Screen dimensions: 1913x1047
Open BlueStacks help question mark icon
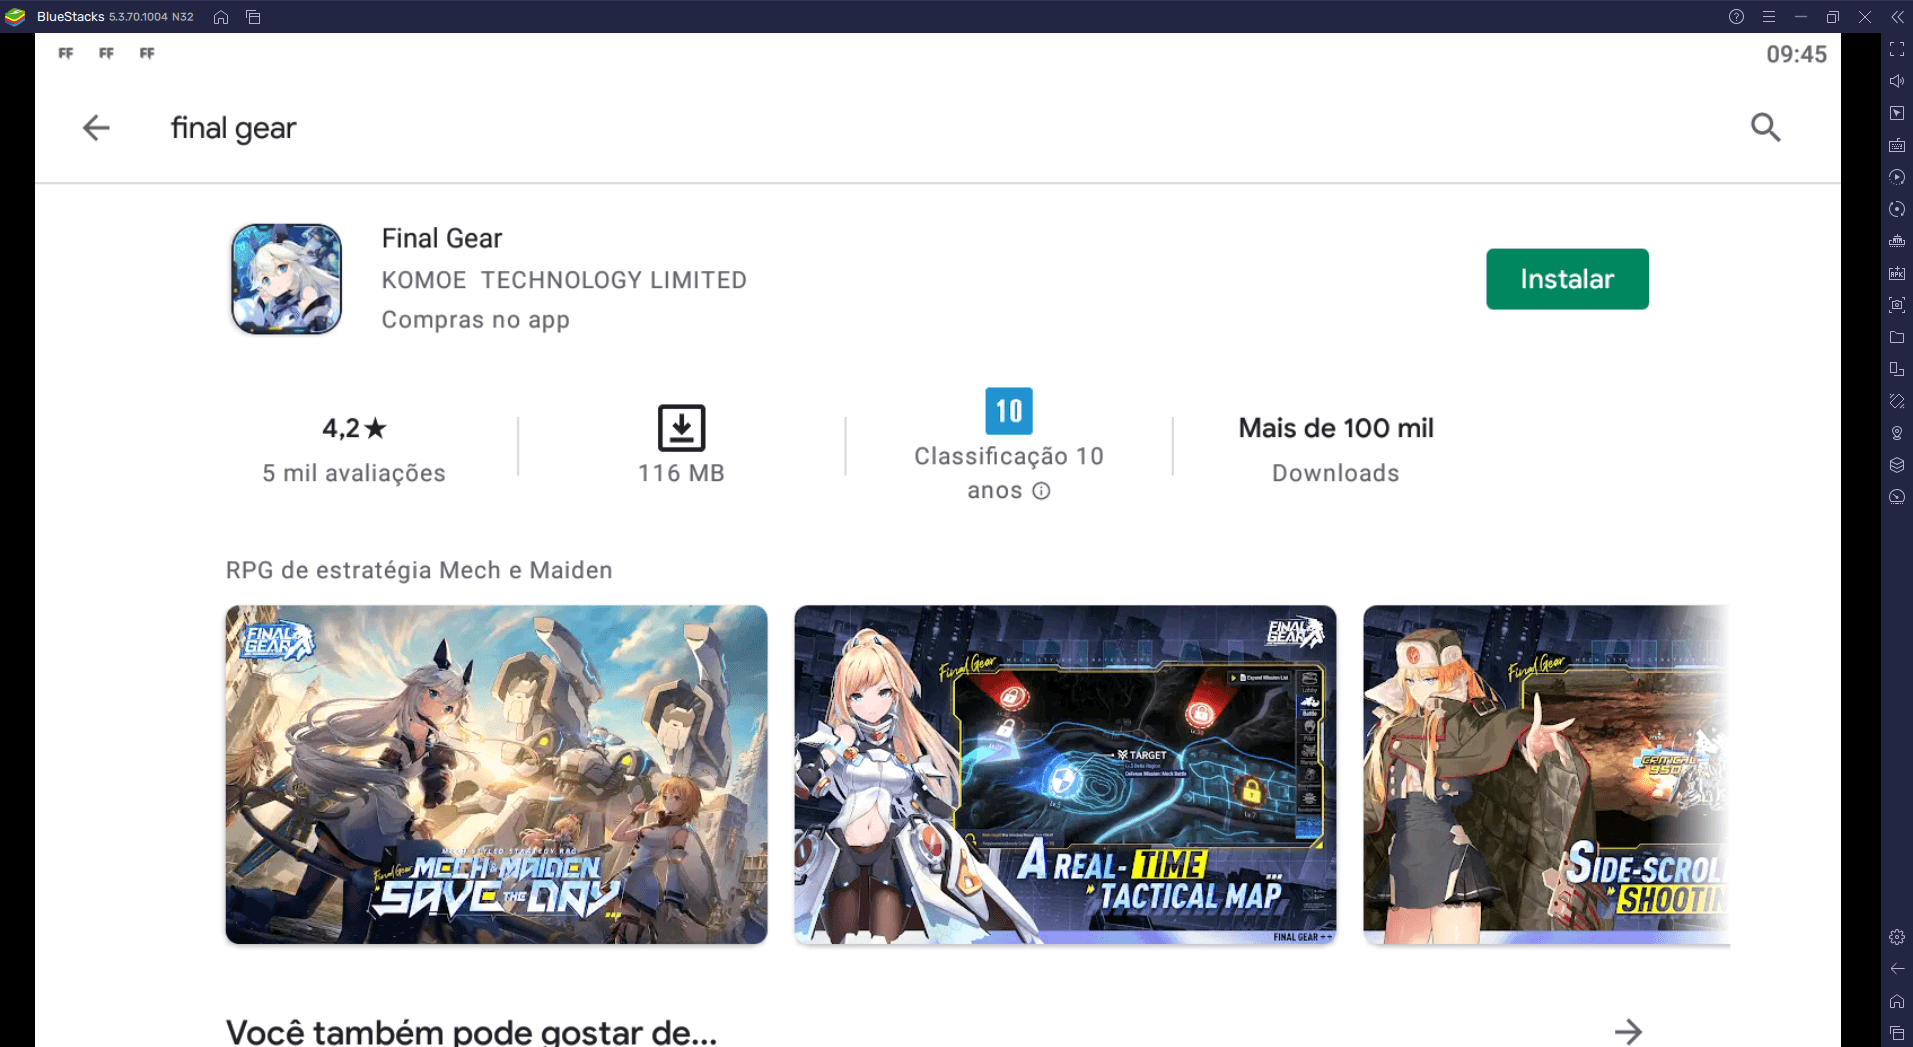pyautogui.click(x=1736, y=17)
